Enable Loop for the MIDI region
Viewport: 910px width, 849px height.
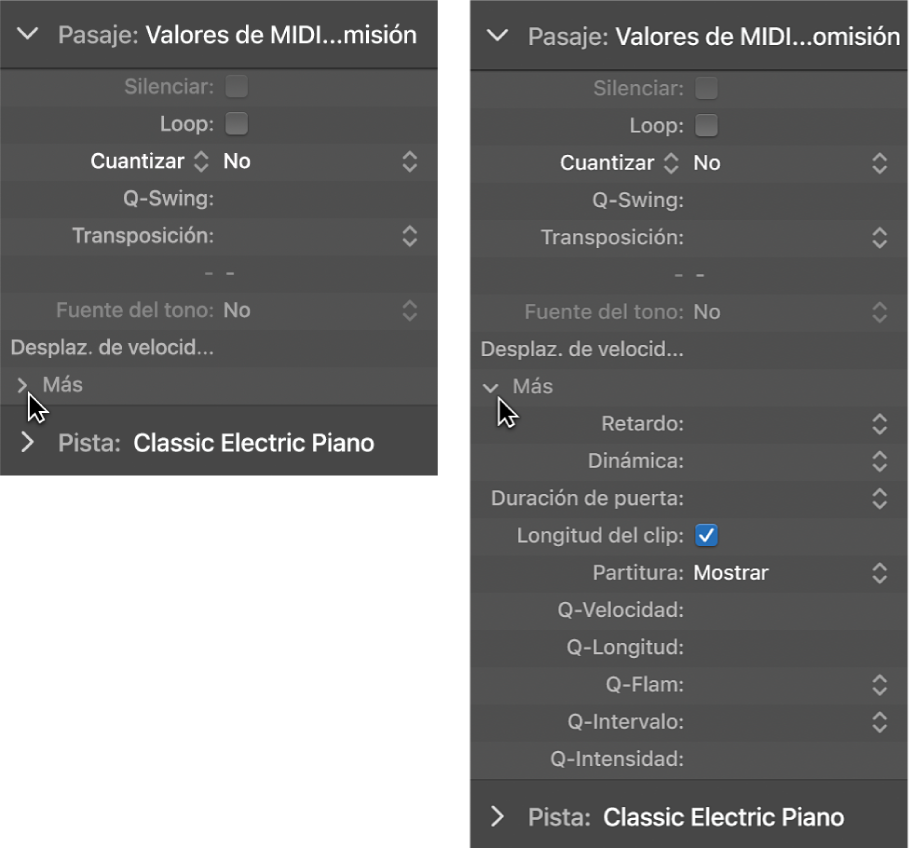click(x=237, y=124)
